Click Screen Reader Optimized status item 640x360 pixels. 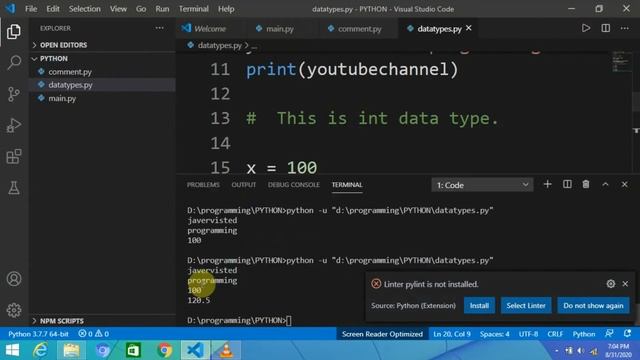coord(382,333)
